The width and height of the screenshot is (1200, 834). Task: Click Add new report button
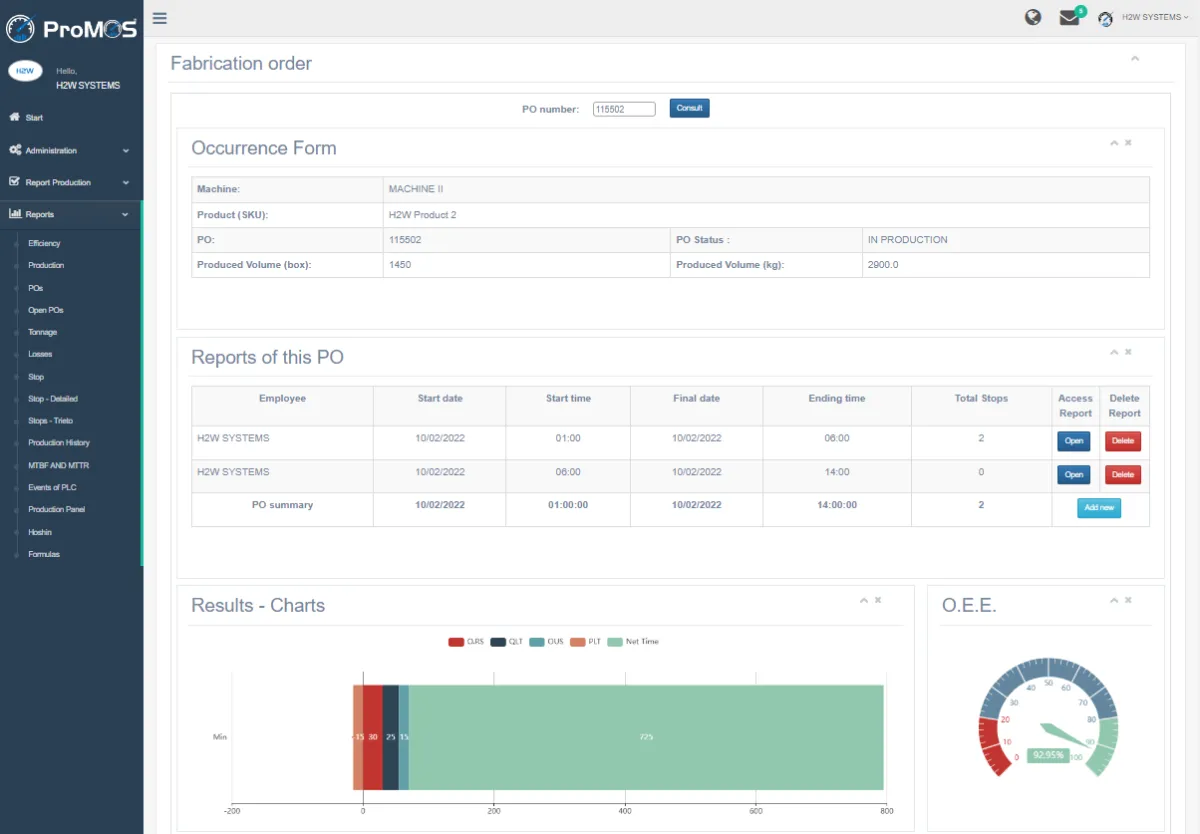point(1099,508)
